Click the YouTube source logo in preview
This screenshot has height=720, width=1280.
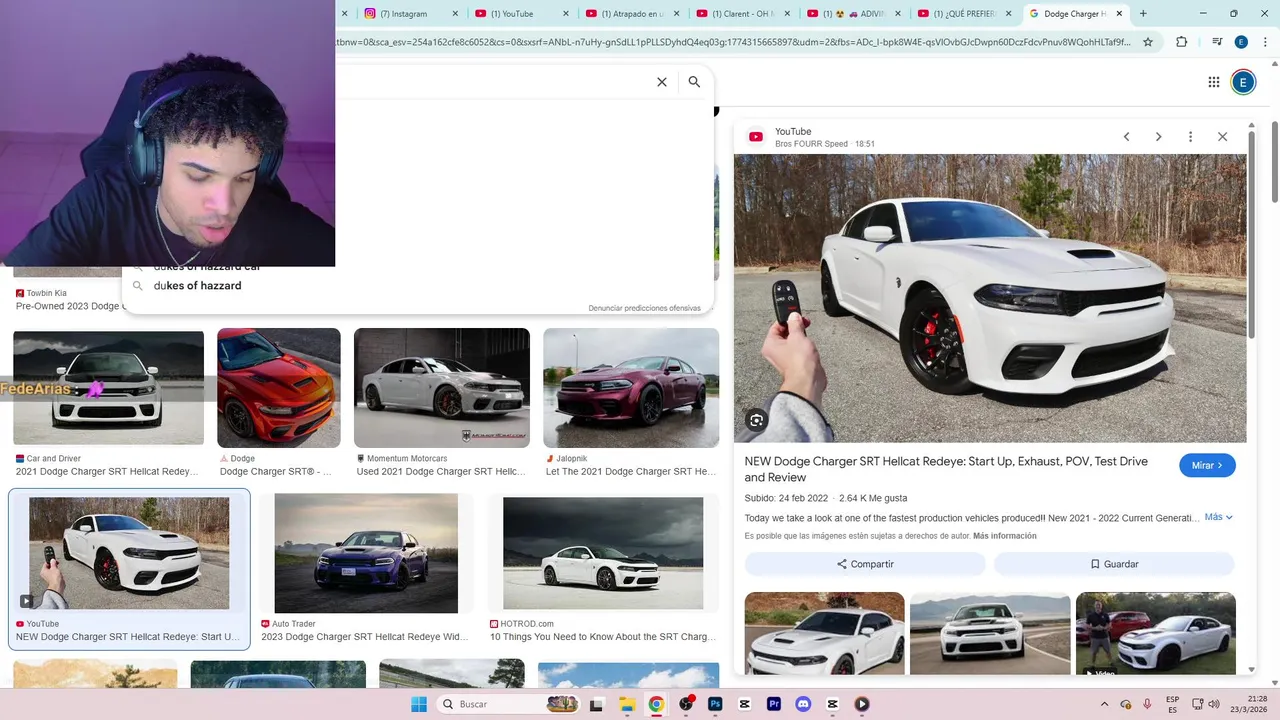coord(756,137)
